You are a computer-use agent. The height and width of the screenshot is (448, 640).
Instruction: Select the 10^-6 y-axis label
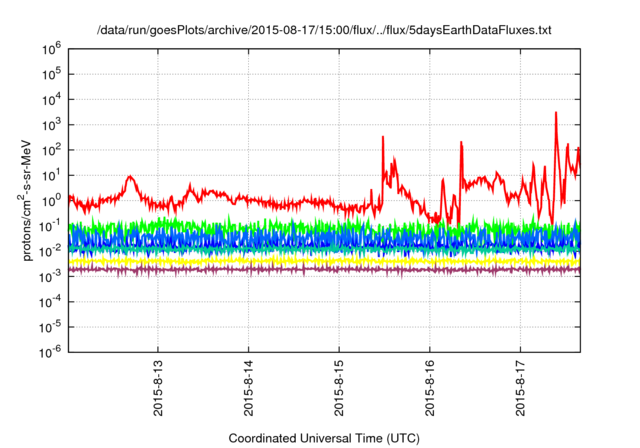(50, 352)
